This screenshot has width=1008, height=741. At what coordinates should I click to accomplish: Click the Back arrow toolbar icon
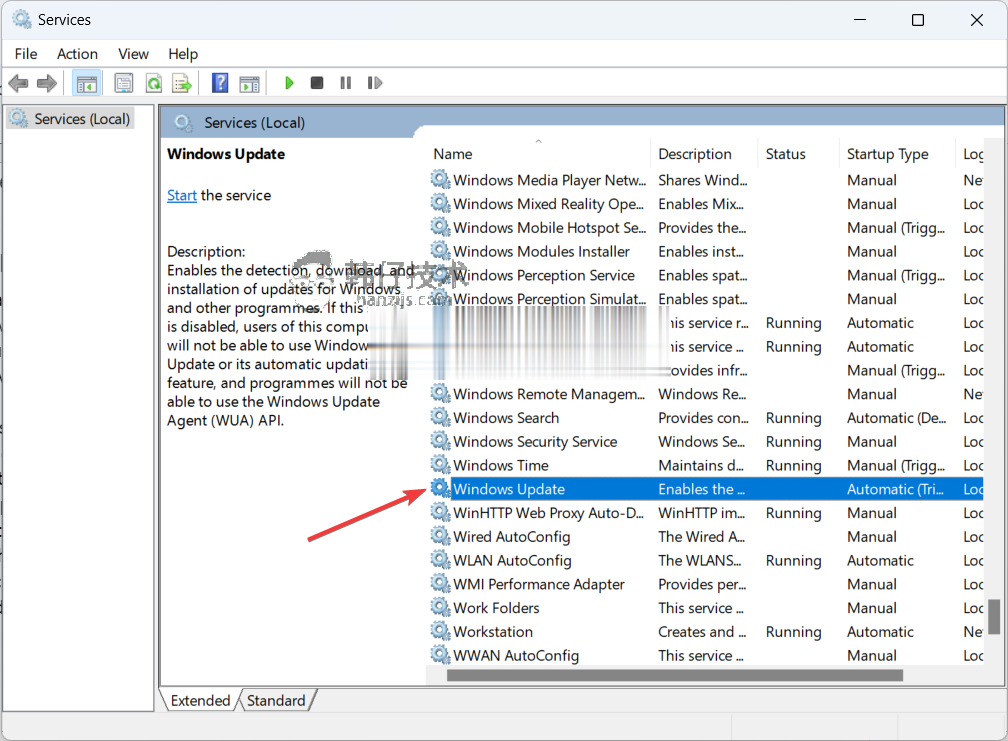click(19, 83)
